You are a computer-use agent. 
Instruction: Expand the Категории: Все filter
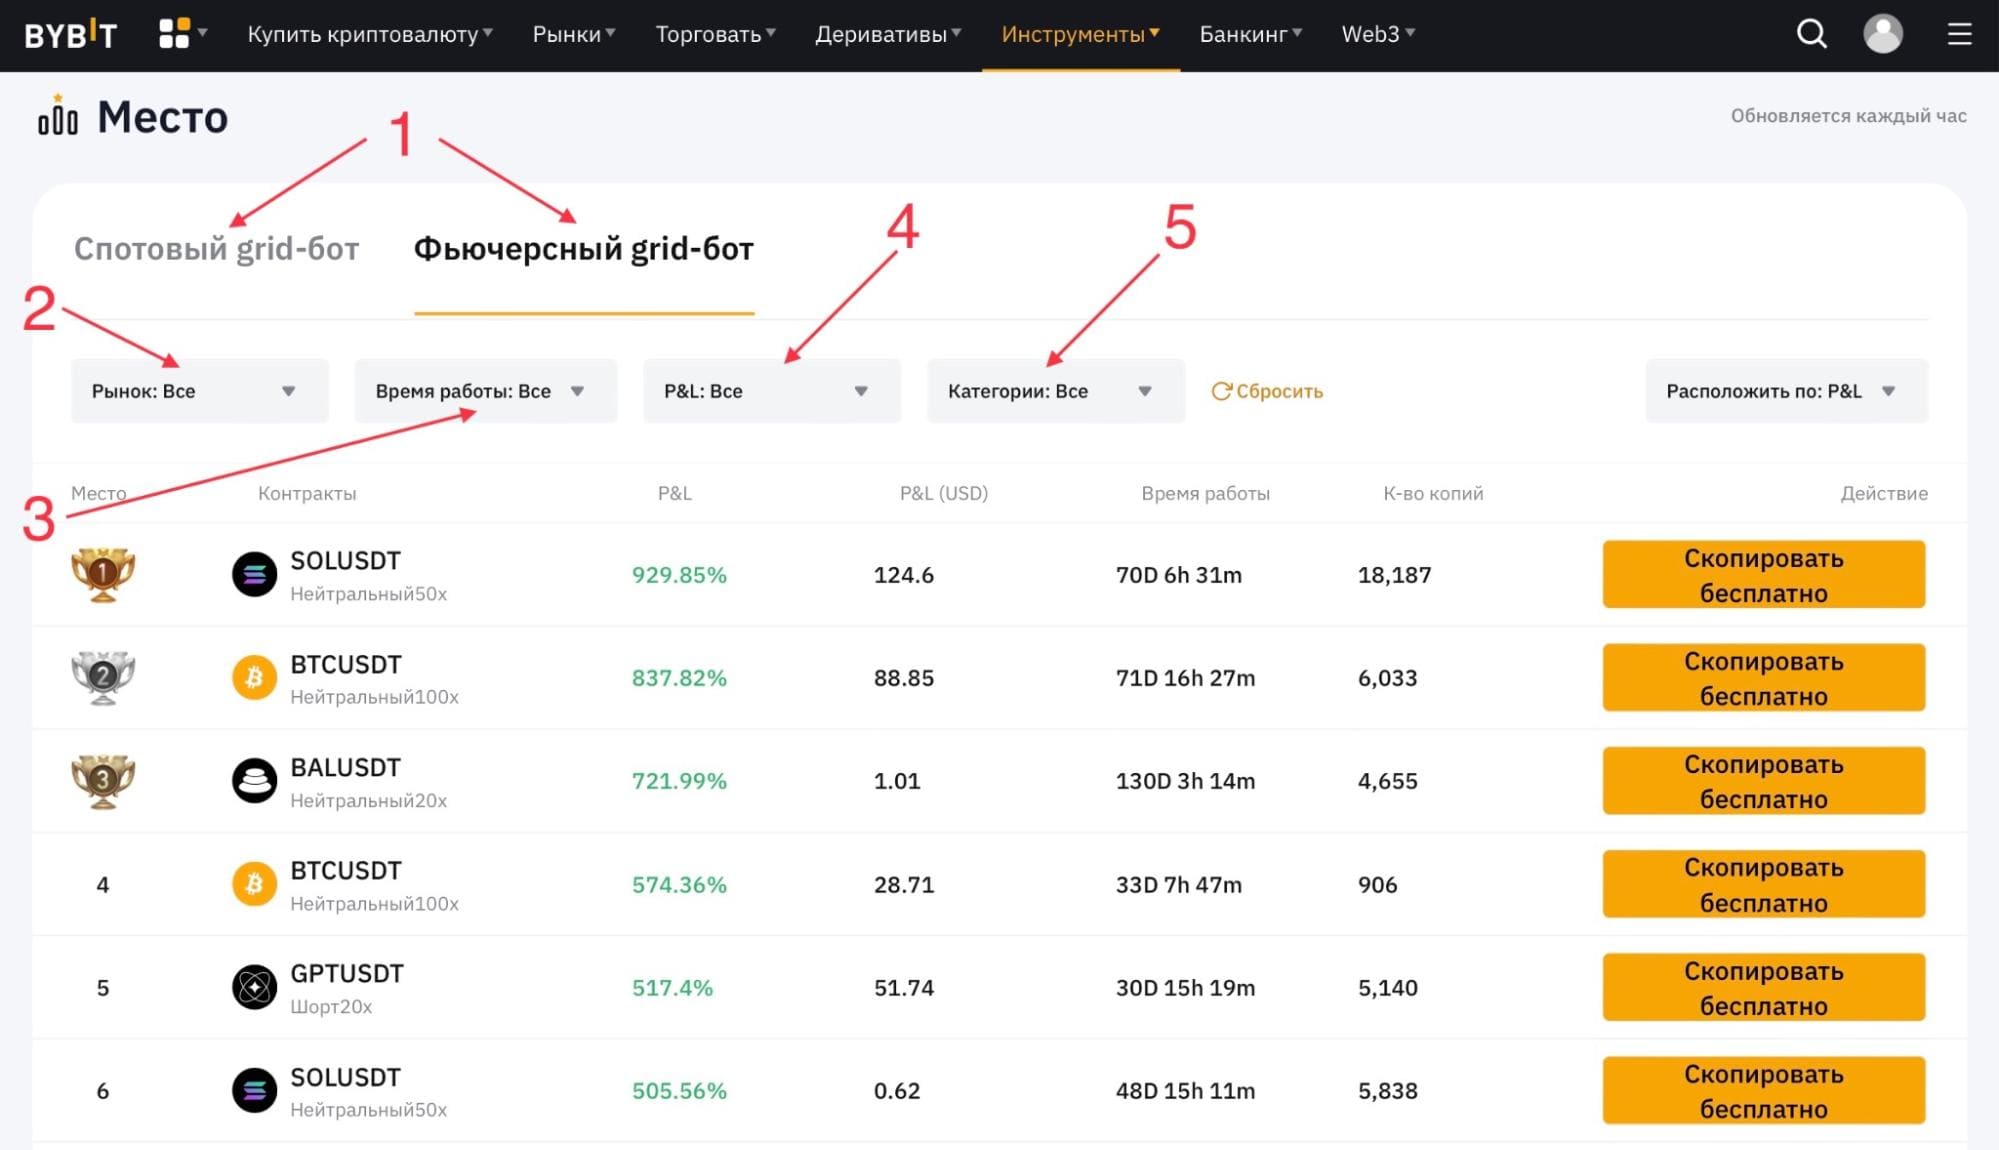[1056, 391]
